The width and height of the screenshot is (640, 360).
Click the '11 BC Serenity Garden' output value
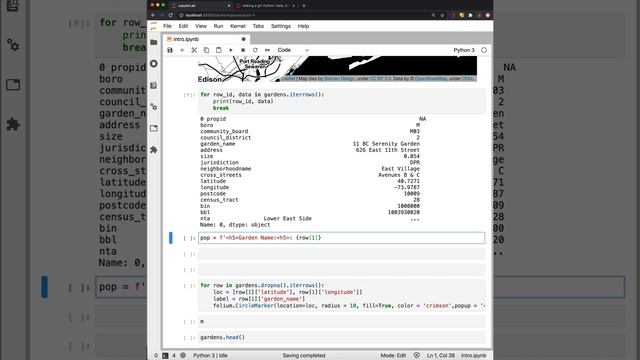(x=386, y=144)
